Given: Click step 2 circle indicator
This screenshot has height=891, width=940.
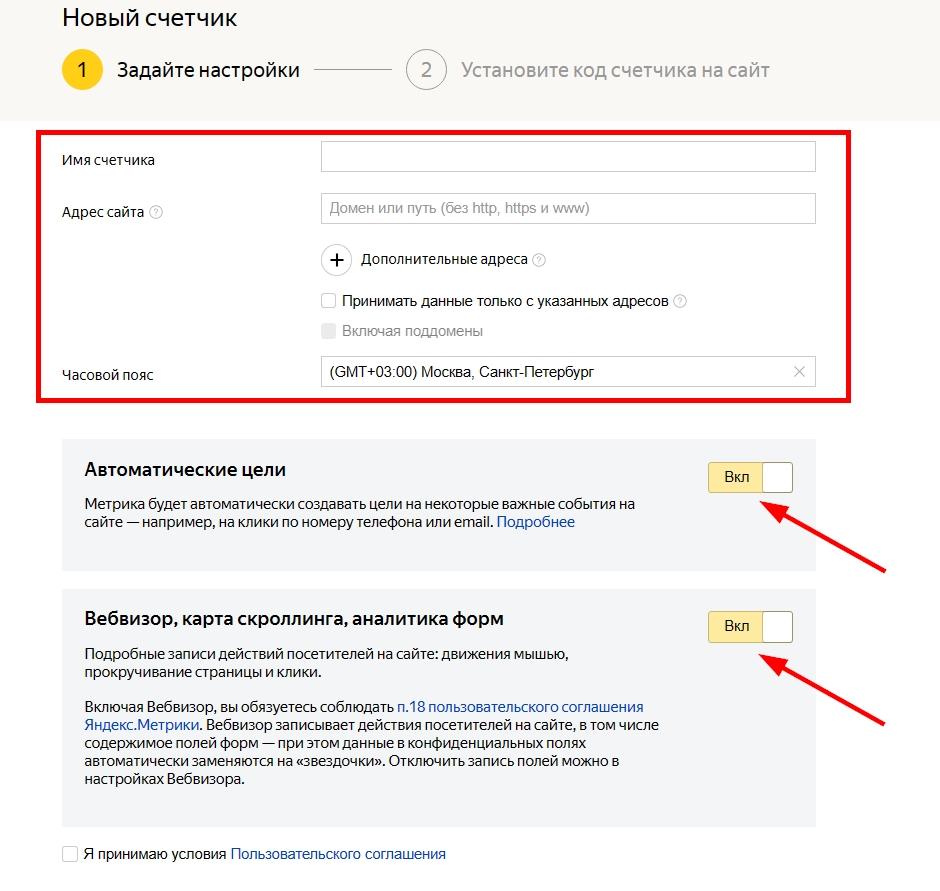Looking at the screenshot, I should point(426,70).
